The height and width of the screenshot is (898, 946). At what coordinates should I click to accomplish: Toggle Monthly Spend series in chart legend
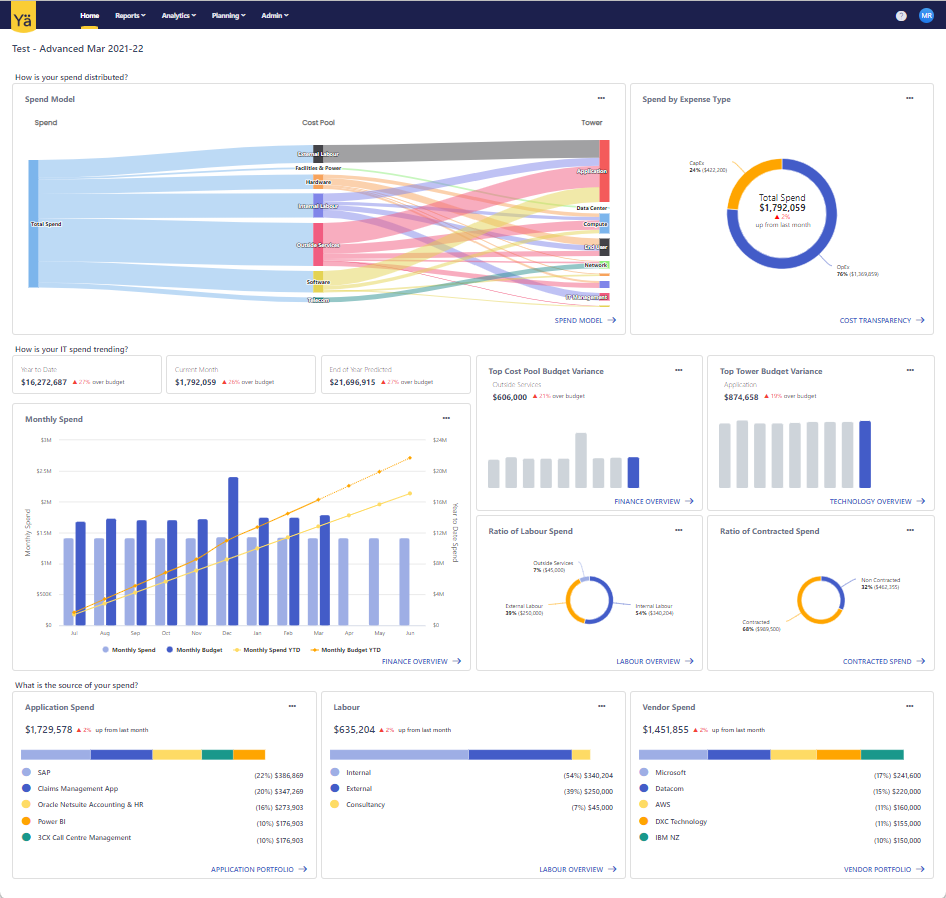(x=129, y=650)
